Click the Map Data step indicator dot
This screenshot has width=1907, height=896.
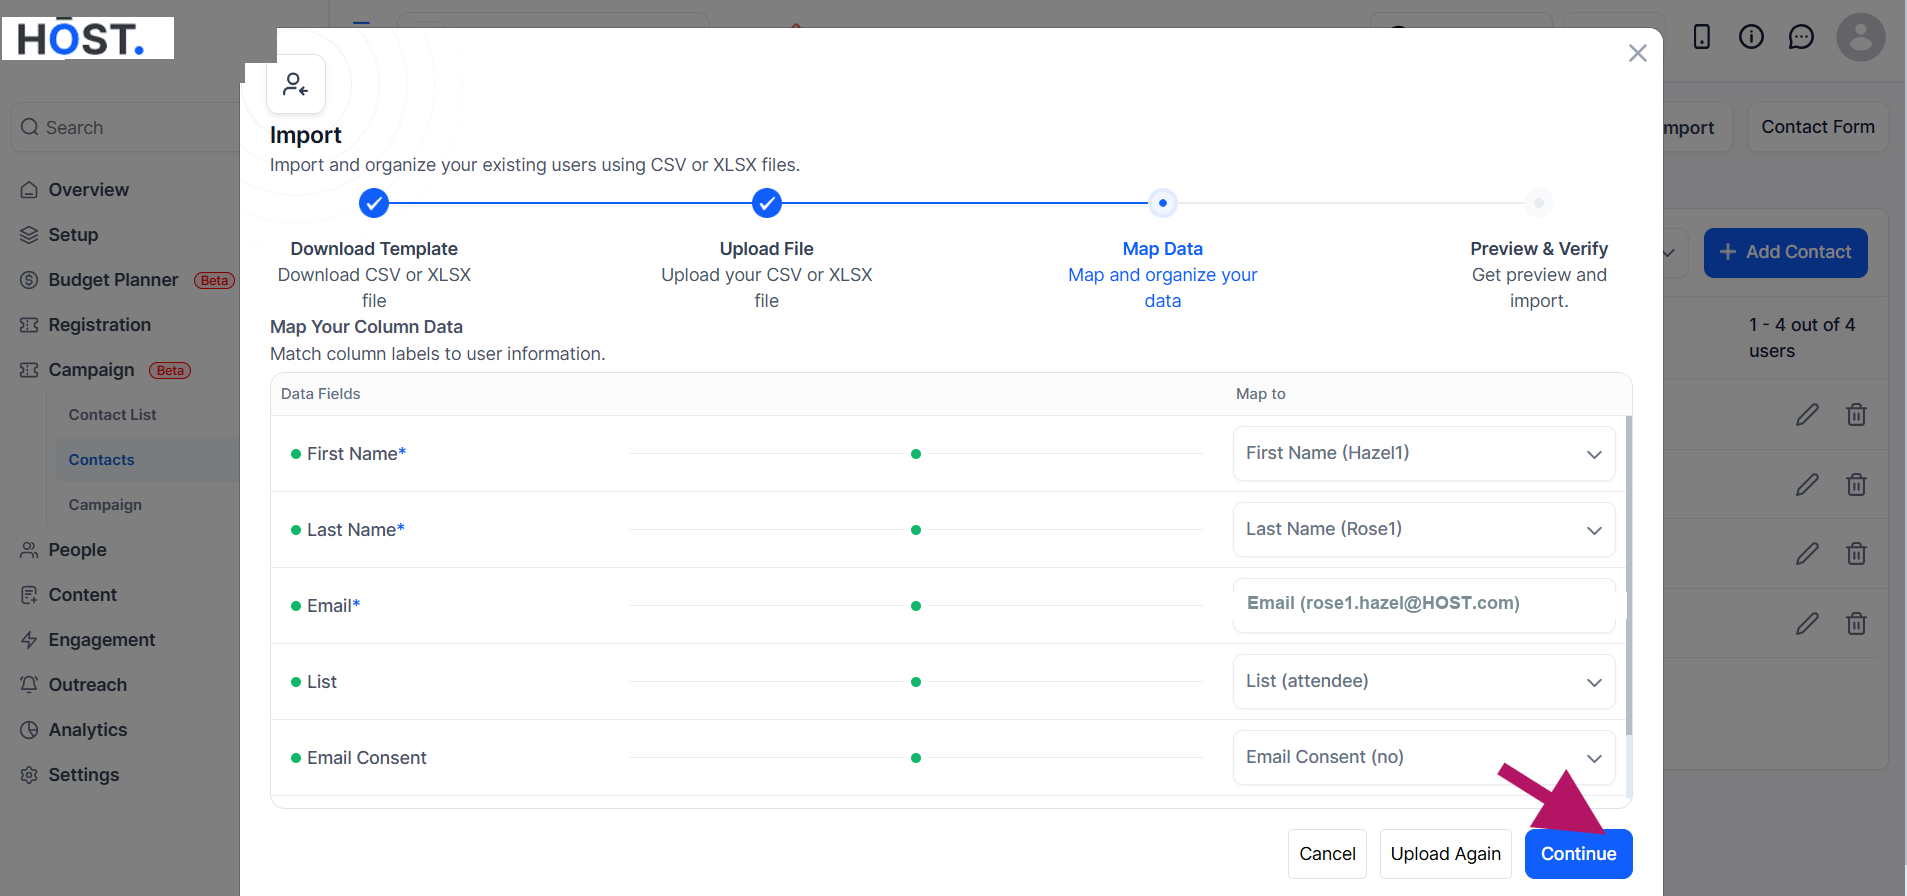[1162, 203]
